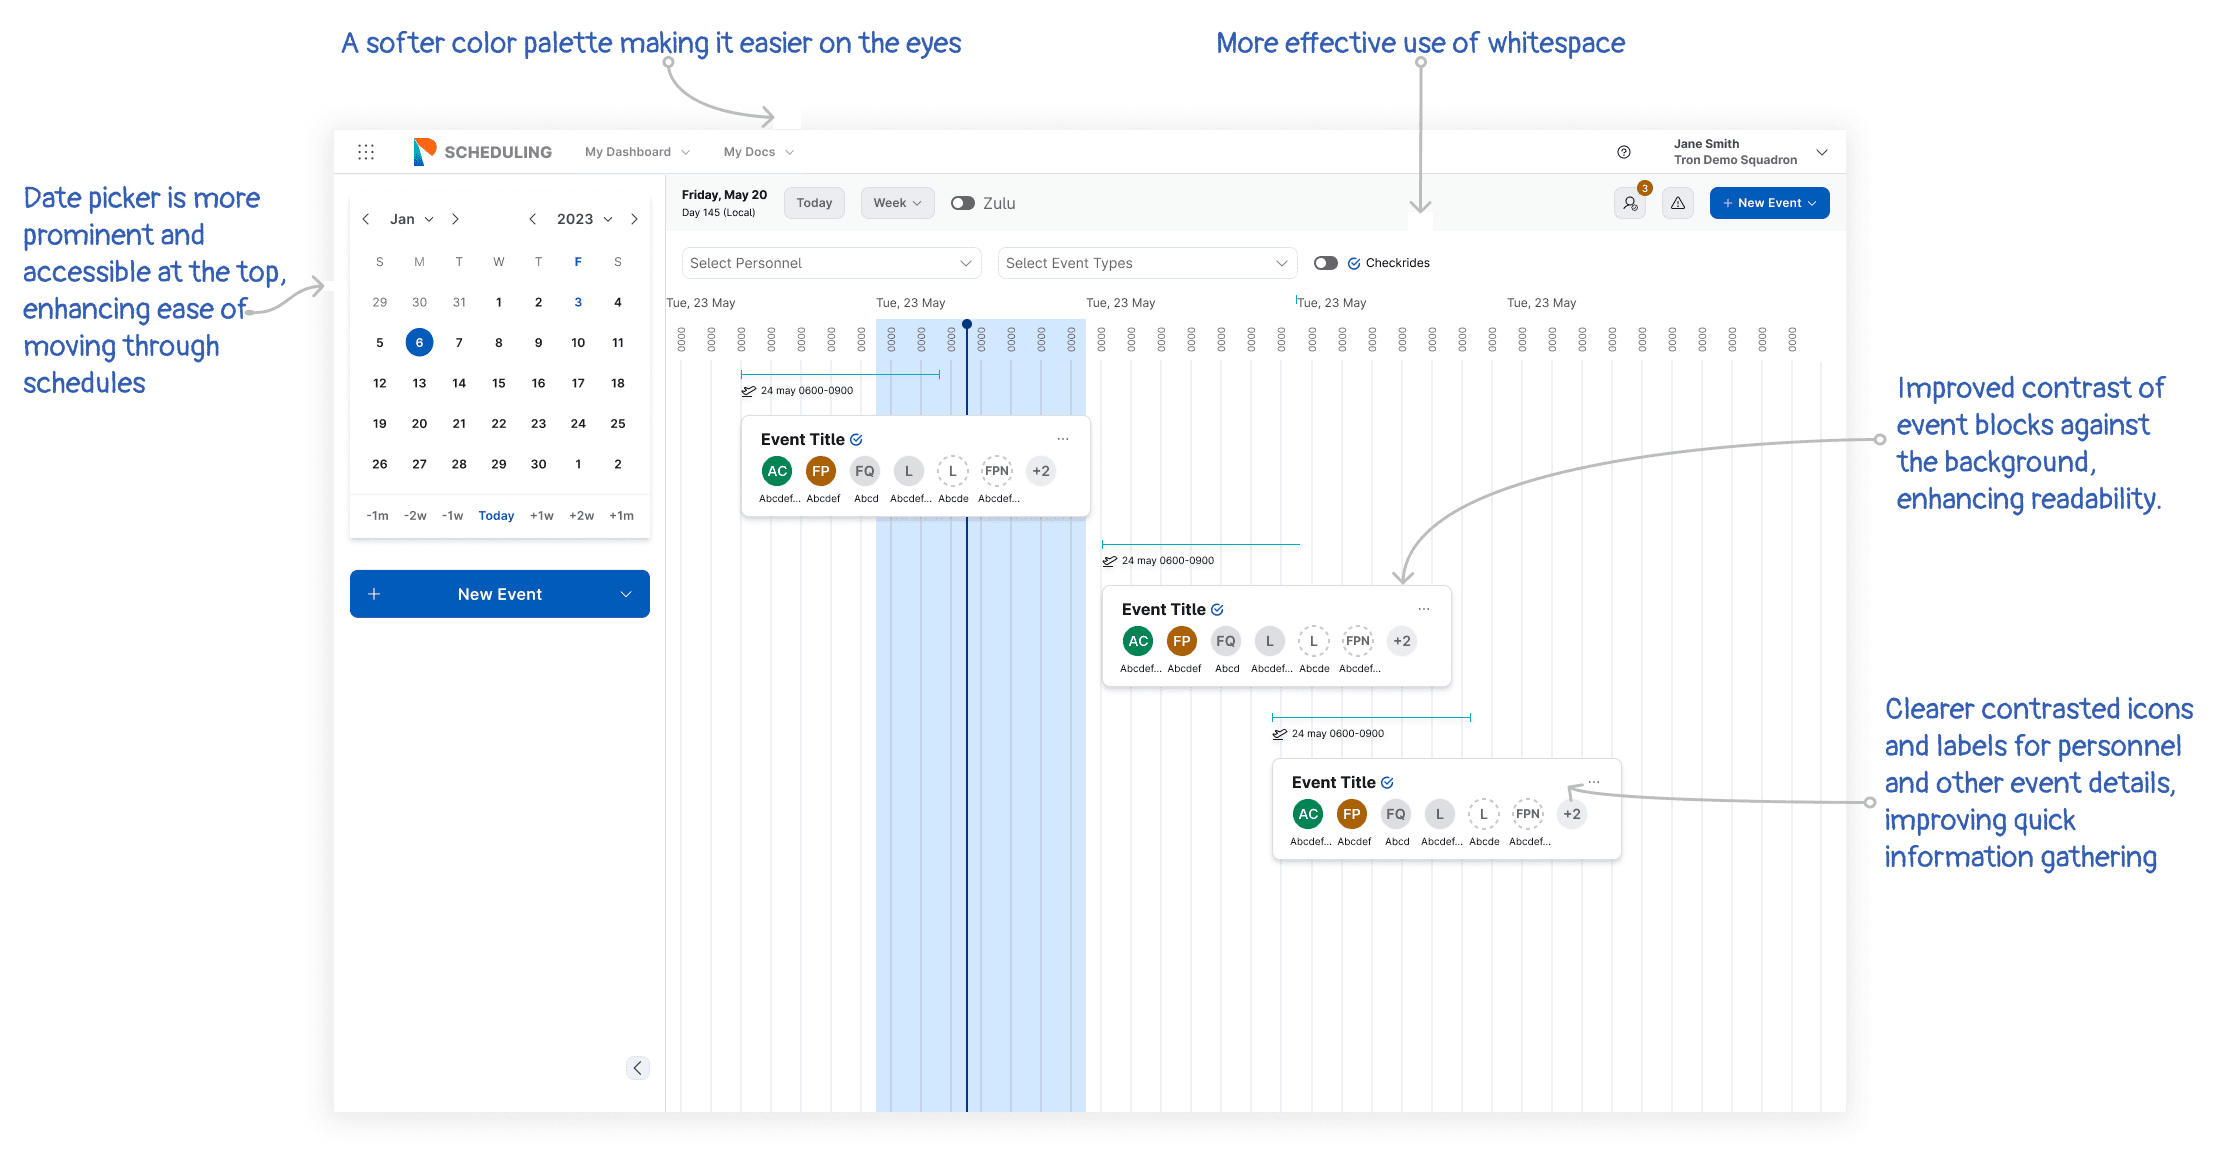The height and width of the screenshot is (1156, 2219).
Task: Expand the Select Personnel dropdown
Action: [831, 263]
